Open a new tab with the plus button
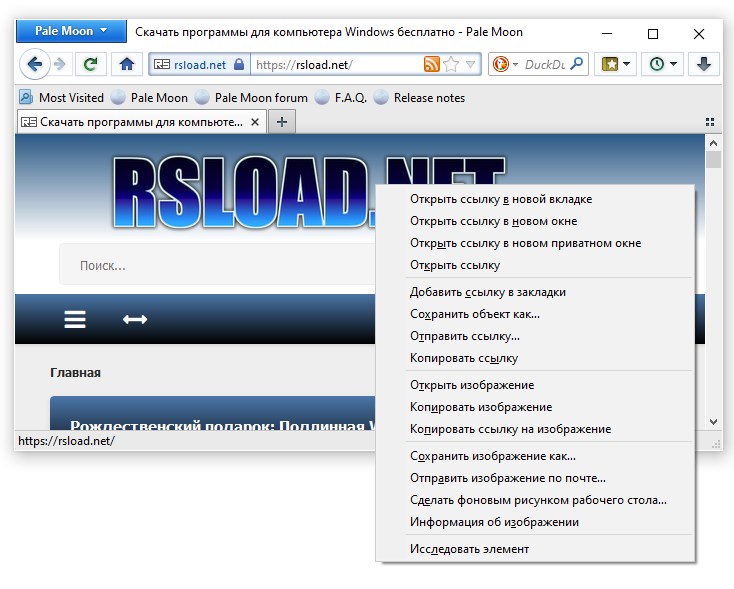Viewport: 734px width, 589px height. (x=281, y=122)
